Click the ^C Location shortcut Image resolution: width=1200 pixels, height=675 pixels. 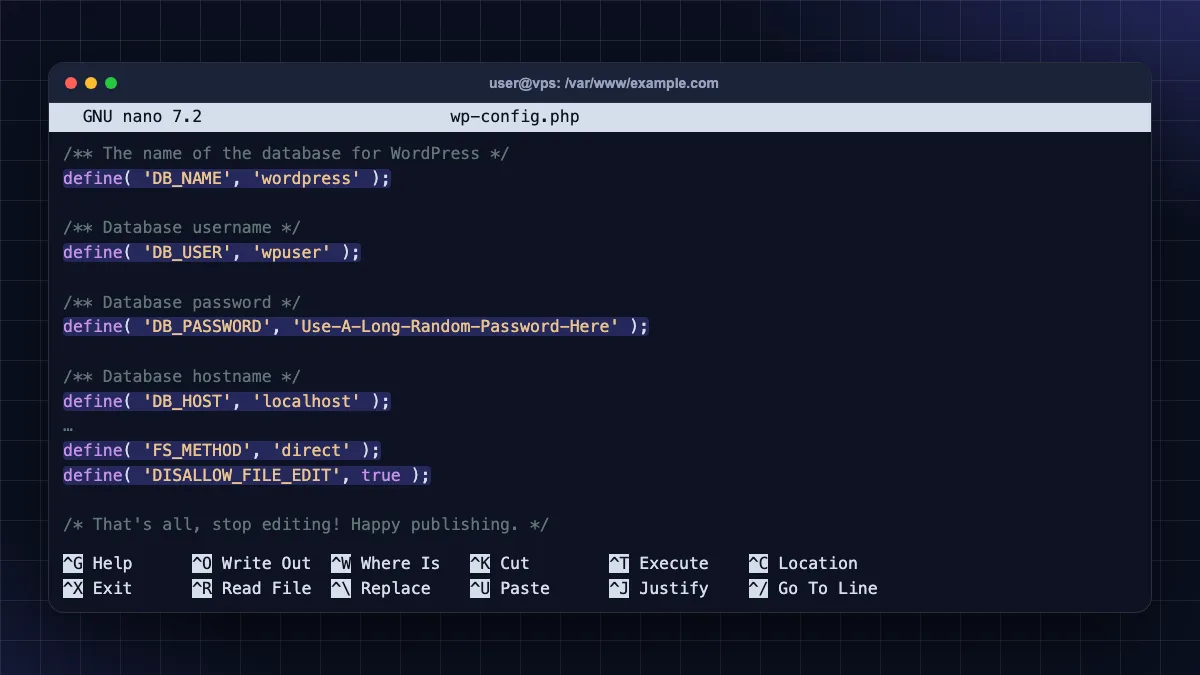coord(803,563)
